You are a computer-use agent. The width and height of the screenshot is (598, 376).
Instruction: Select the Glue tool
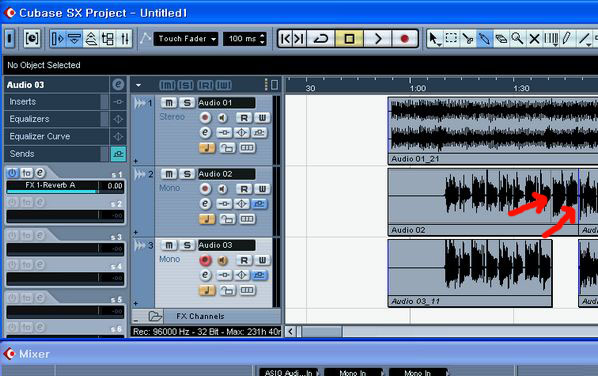484,39
